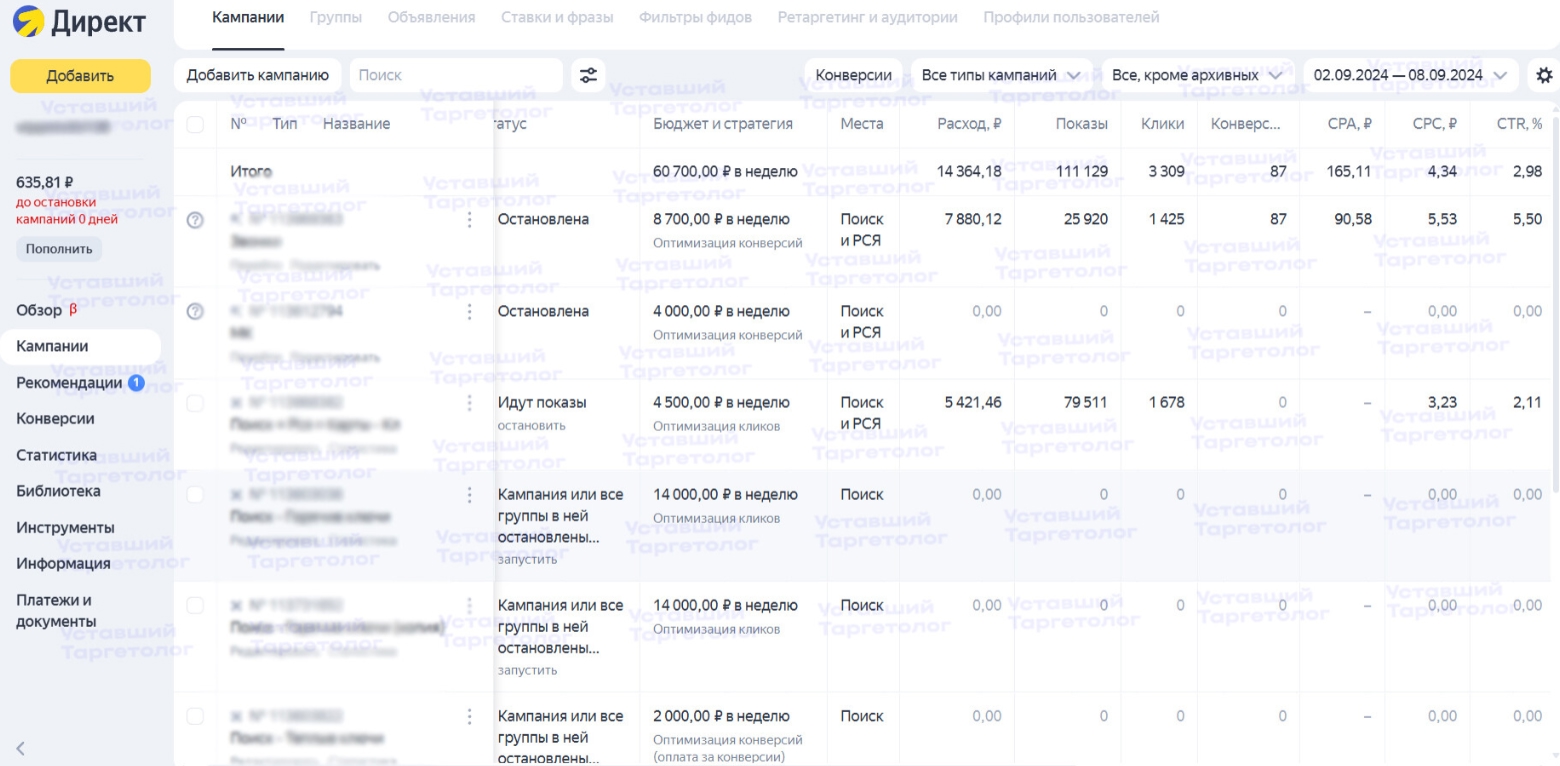Screen dimensions: 1560x766
Task: Open the Фильтры фидов tab
Action: (x=696, y=18)
